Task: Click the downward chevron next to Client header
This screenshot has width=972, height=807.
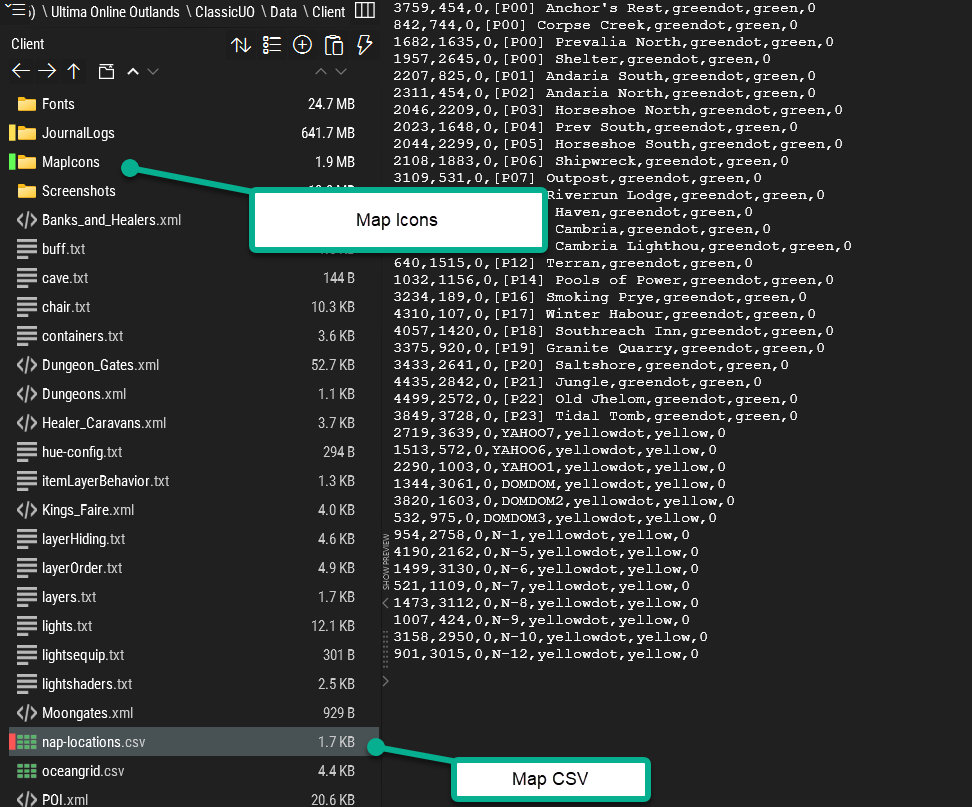Action: point(152,71)
